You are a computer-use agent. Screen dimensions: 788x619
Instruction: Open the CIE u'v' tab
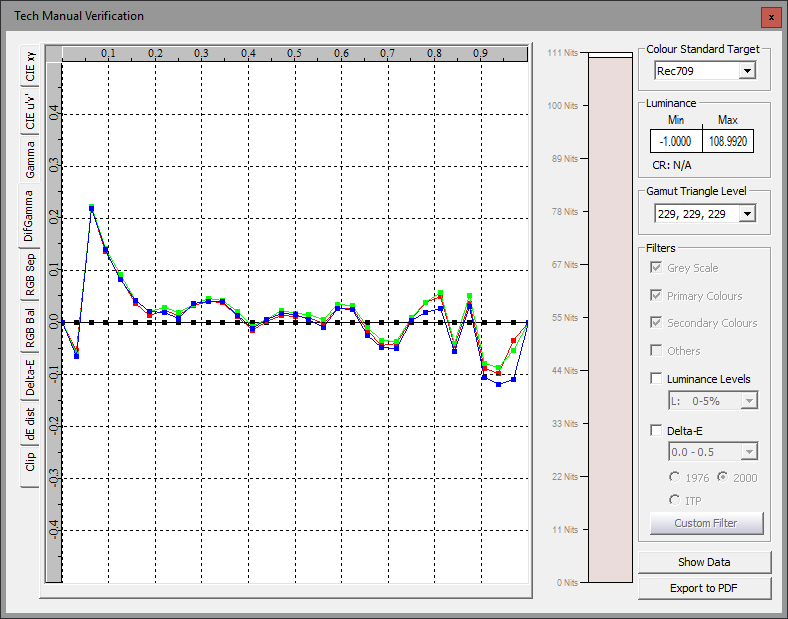[x=30, y=112]
